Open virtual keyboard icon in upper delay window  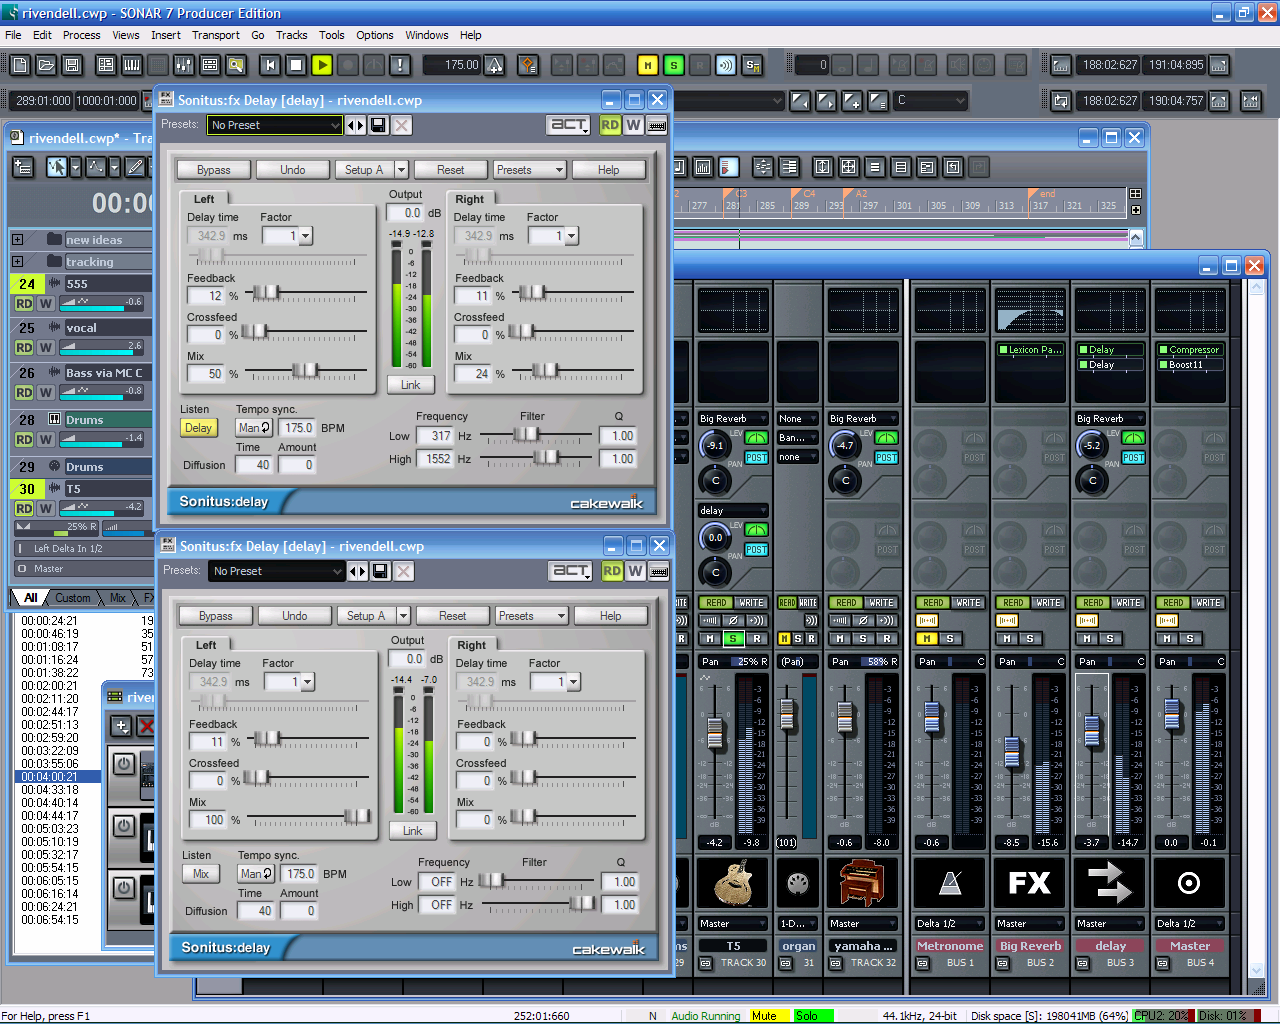[657, 125]
